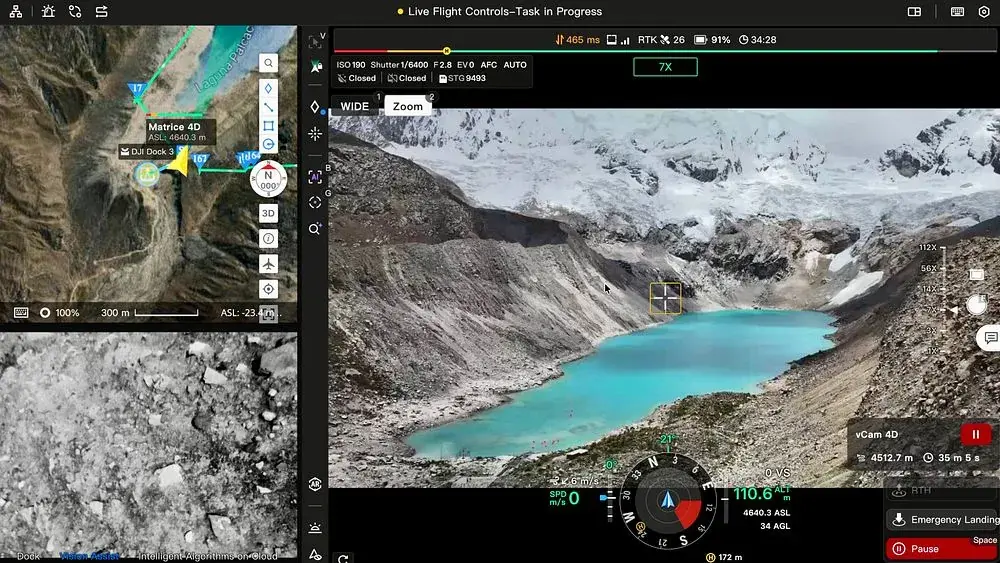Click the pin point diamond icon in camera sidebar
1000x563 pixels.
[315, 107]
